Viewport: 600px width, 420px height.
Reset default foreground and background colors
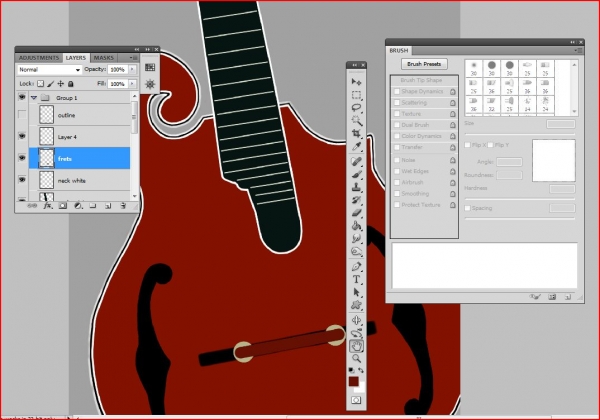[x=351, y=370]
